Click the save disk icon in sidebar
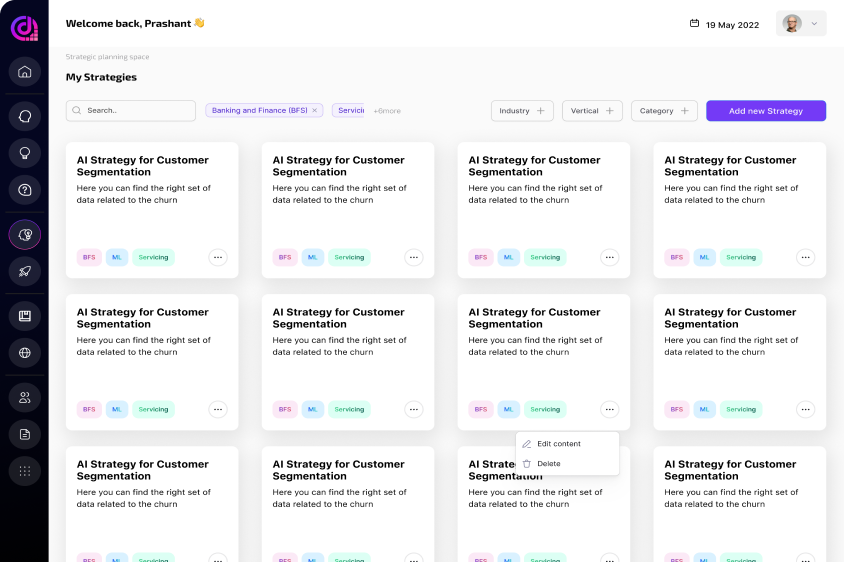 pyautogui.click(x=24, y=316)
